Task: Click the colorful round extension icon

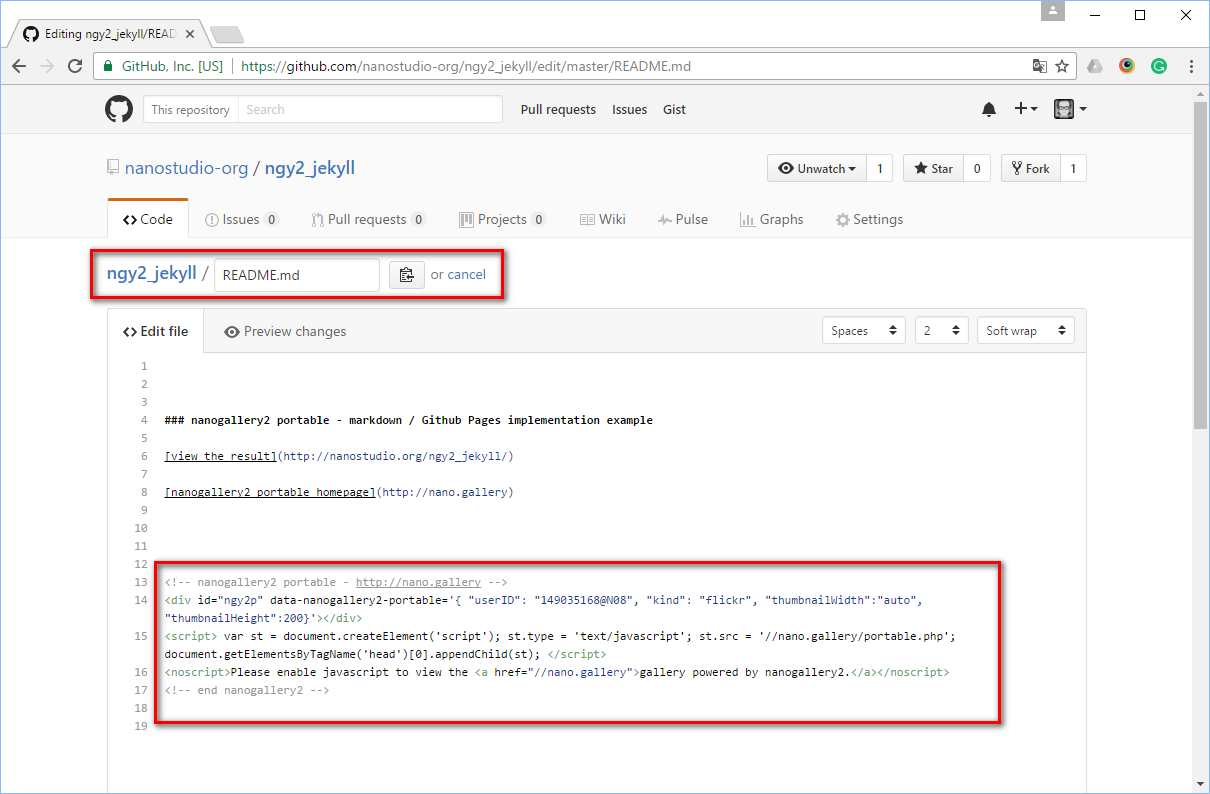Action: 1127,66
